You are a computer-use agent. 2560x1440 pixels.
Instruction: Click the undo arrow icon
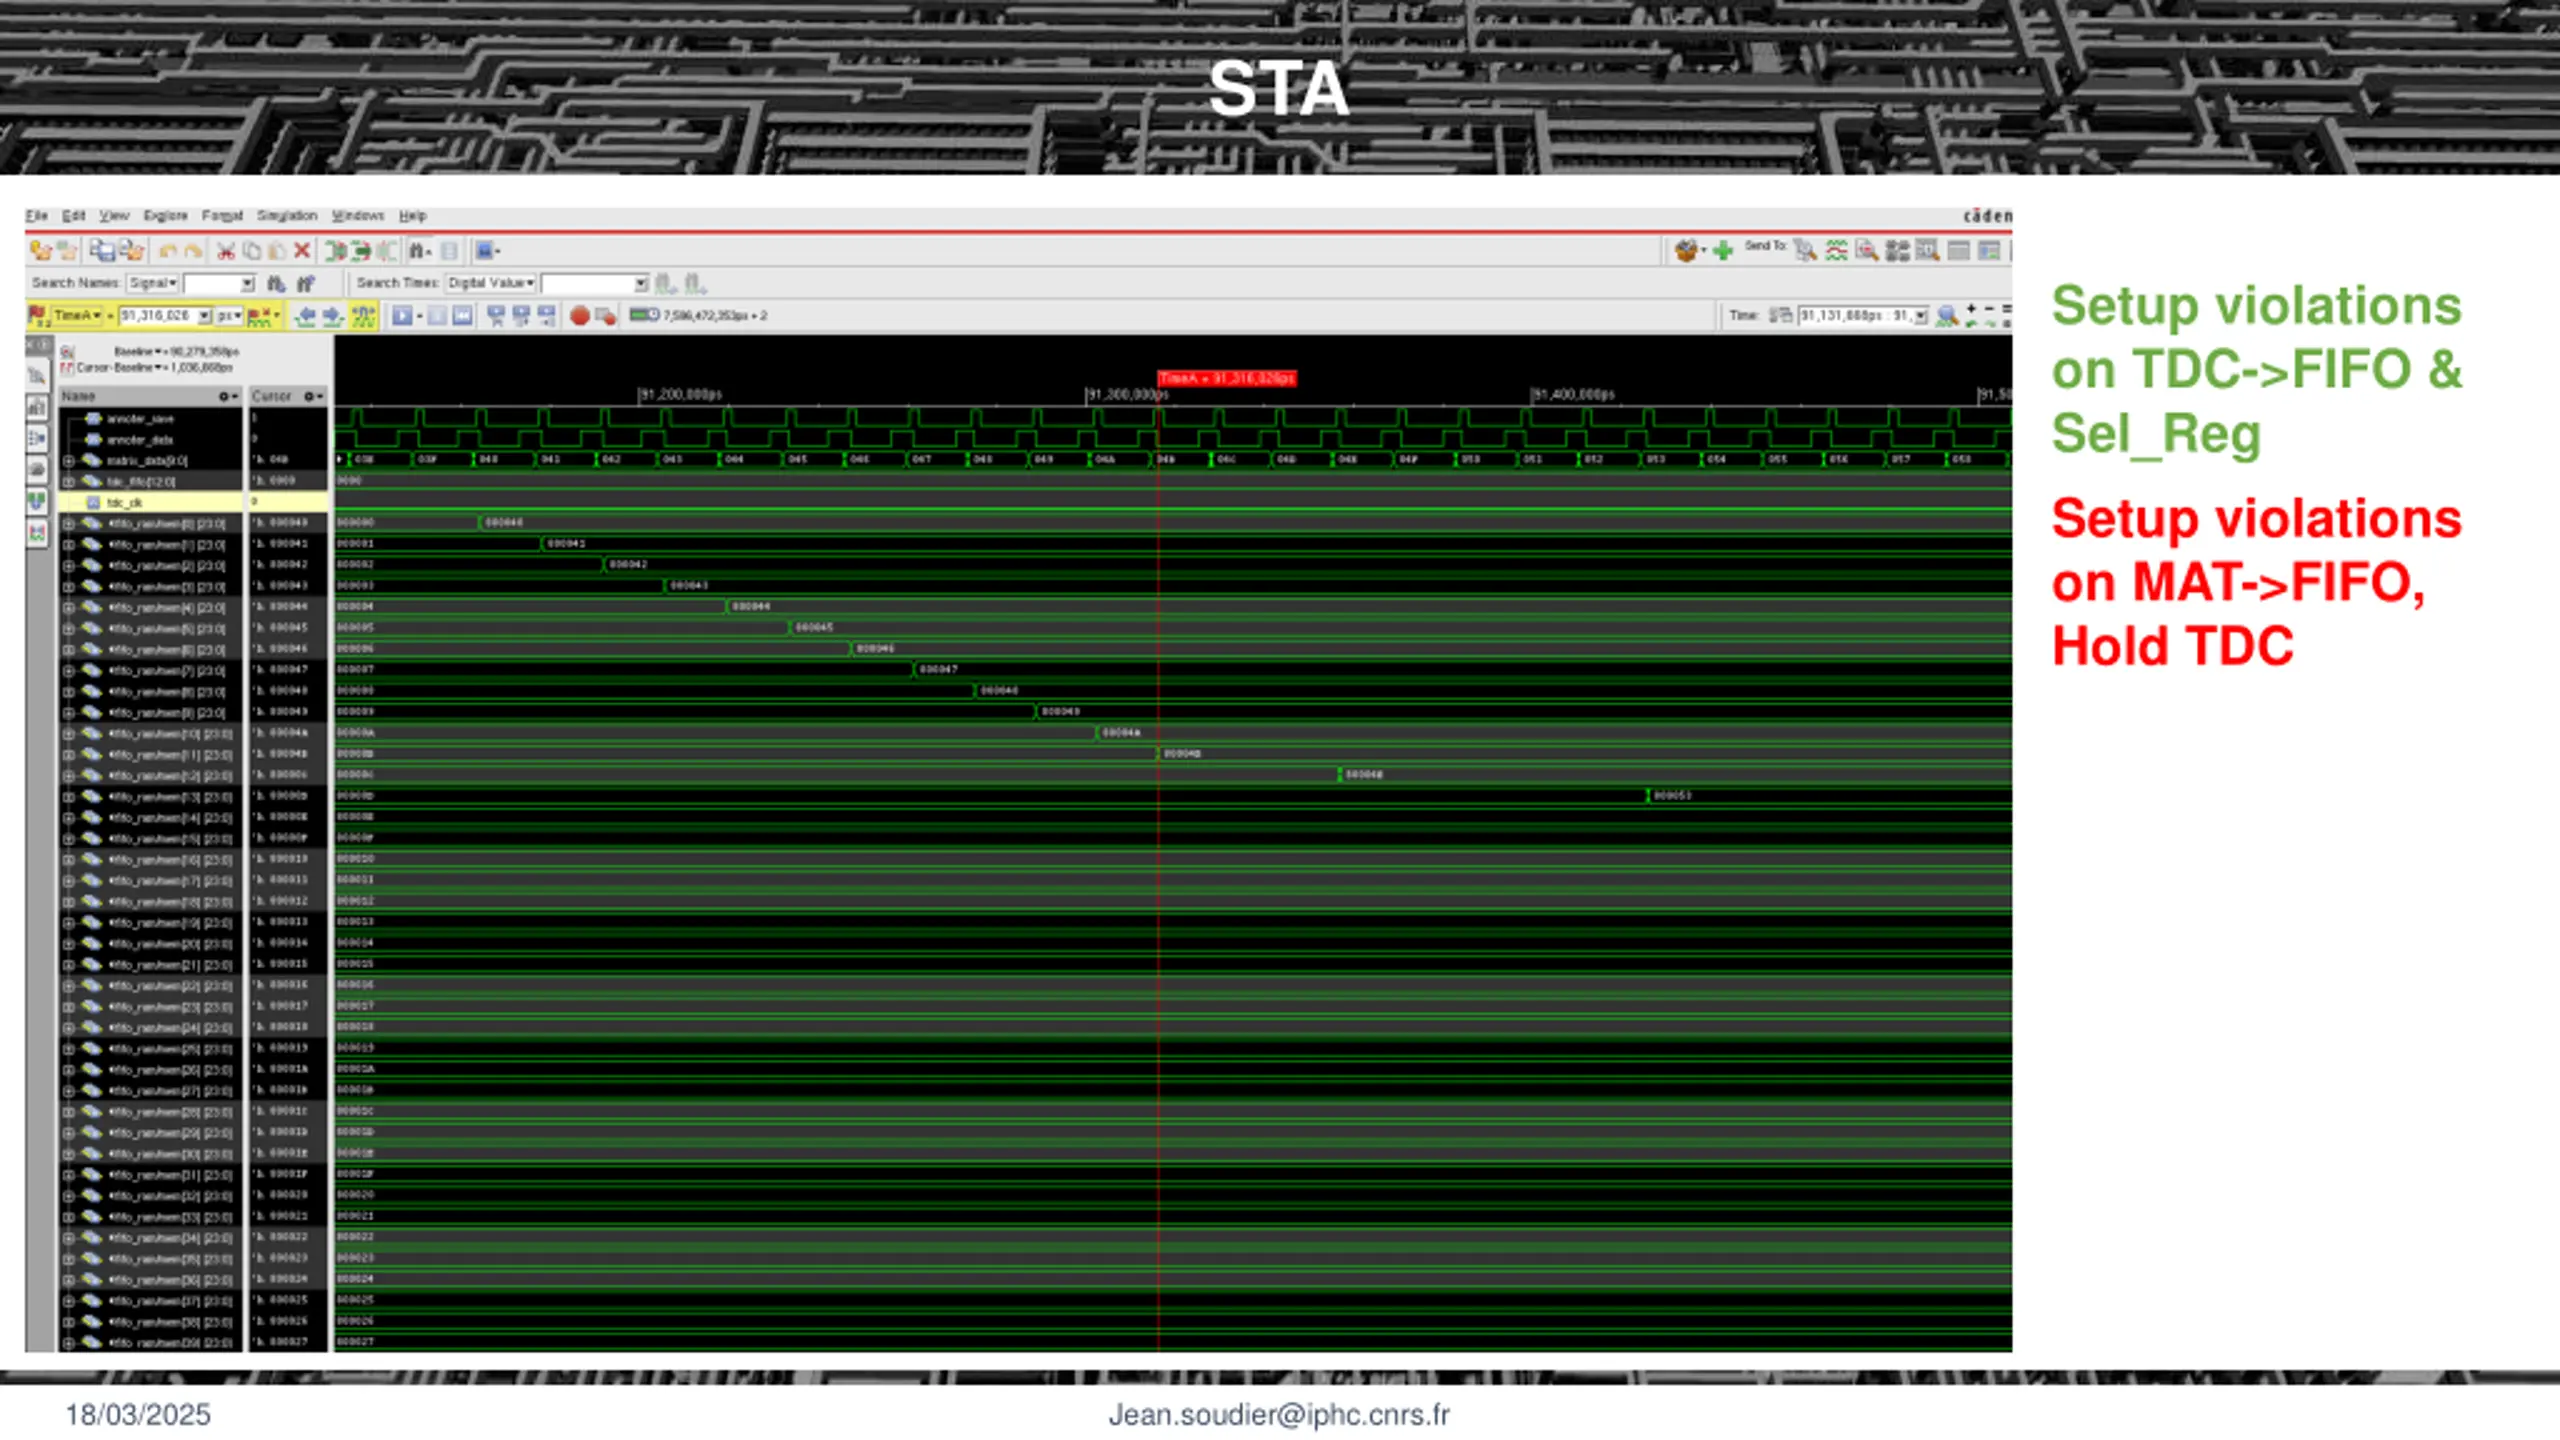(168, 251)
